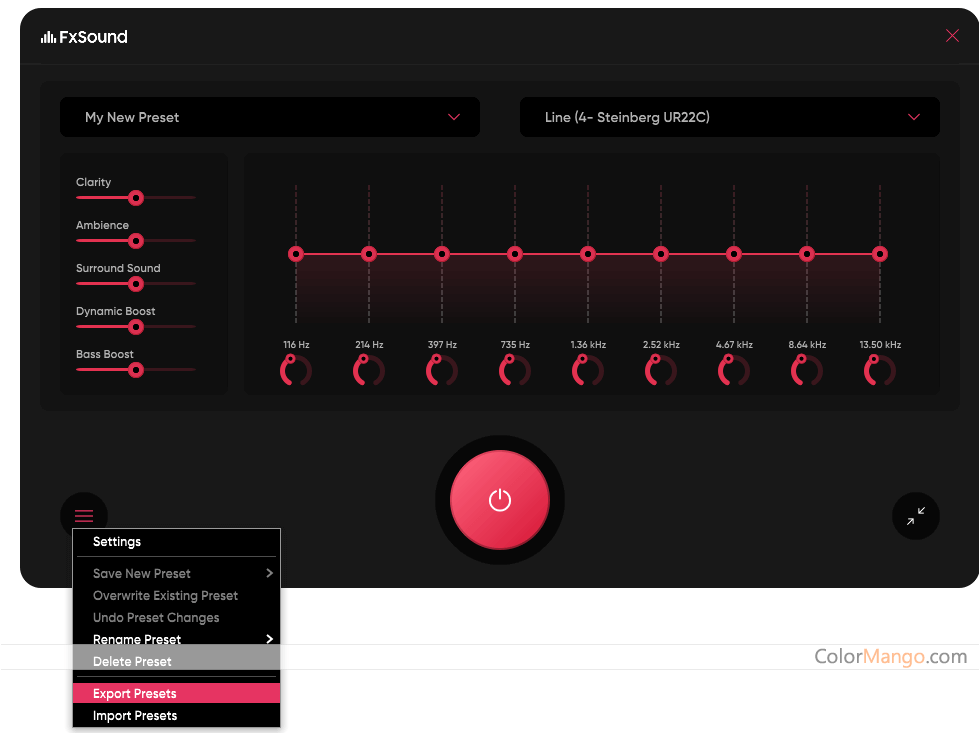Select the 8.64 kHz knob
The image size is (979, 733).
point(806,370)
